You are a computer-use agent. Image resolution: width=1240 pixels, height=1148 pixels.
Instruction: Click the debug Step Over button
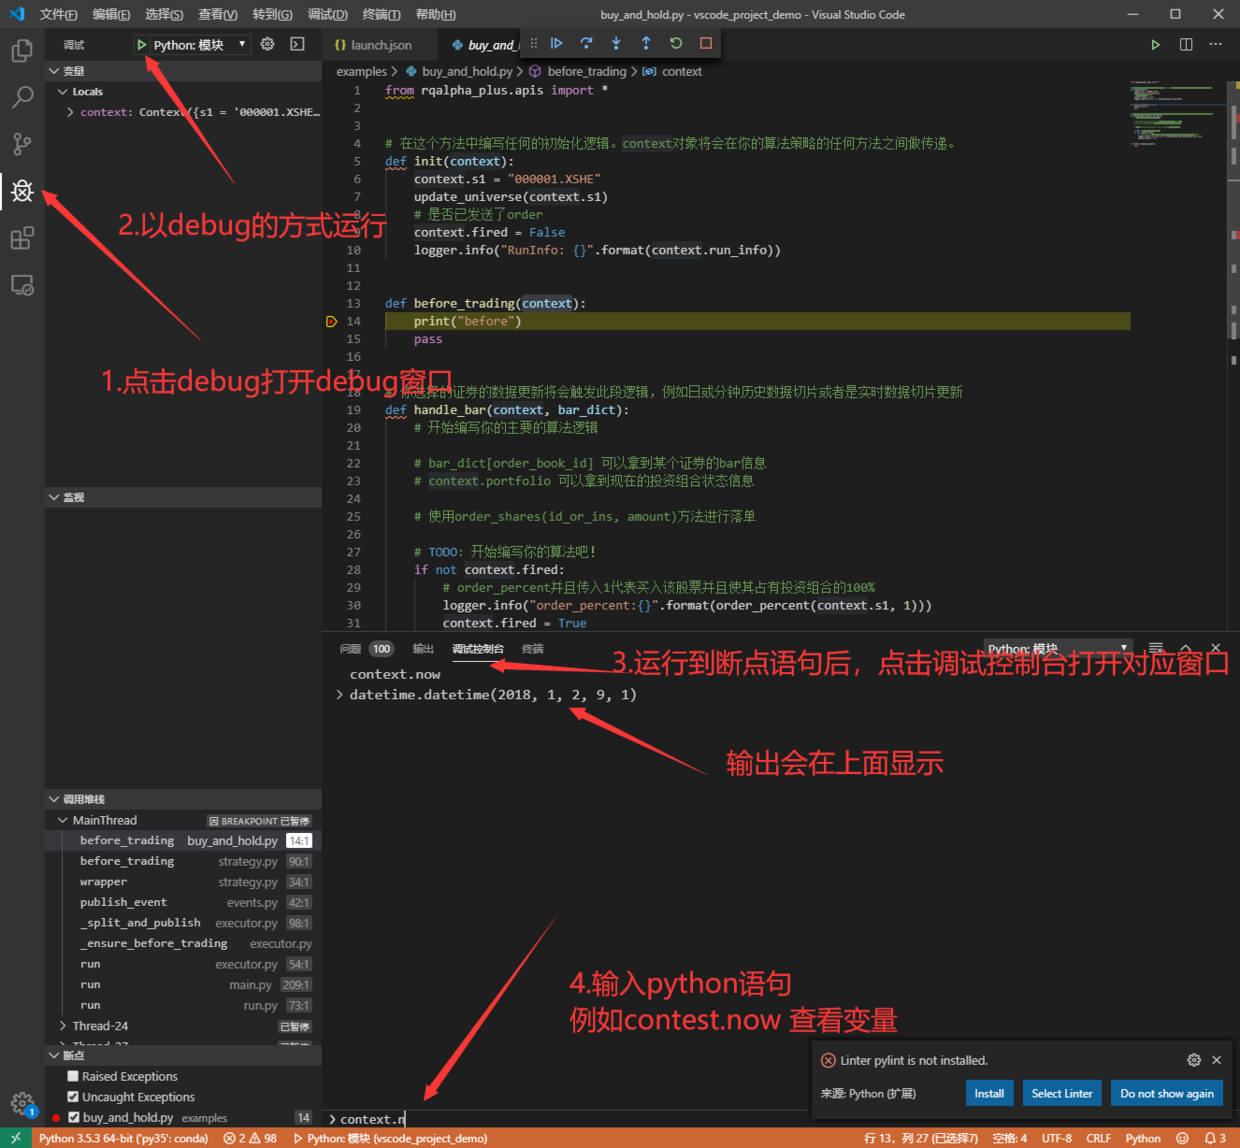(x=586, y=43)
